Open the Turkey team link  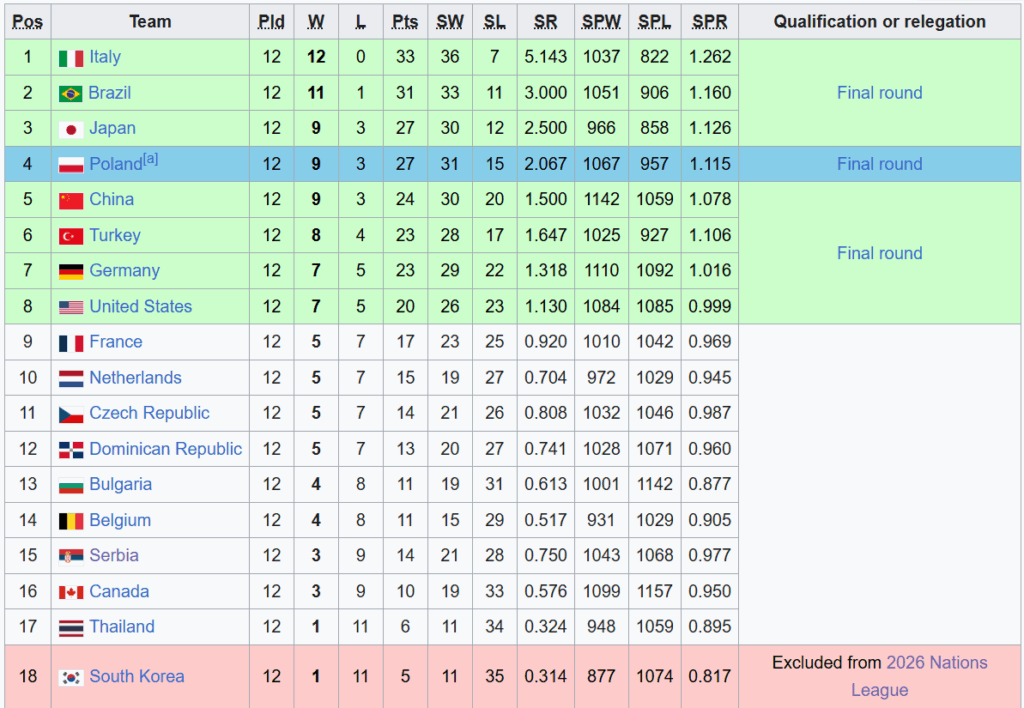pyautogui.click(x=115, y=235)
